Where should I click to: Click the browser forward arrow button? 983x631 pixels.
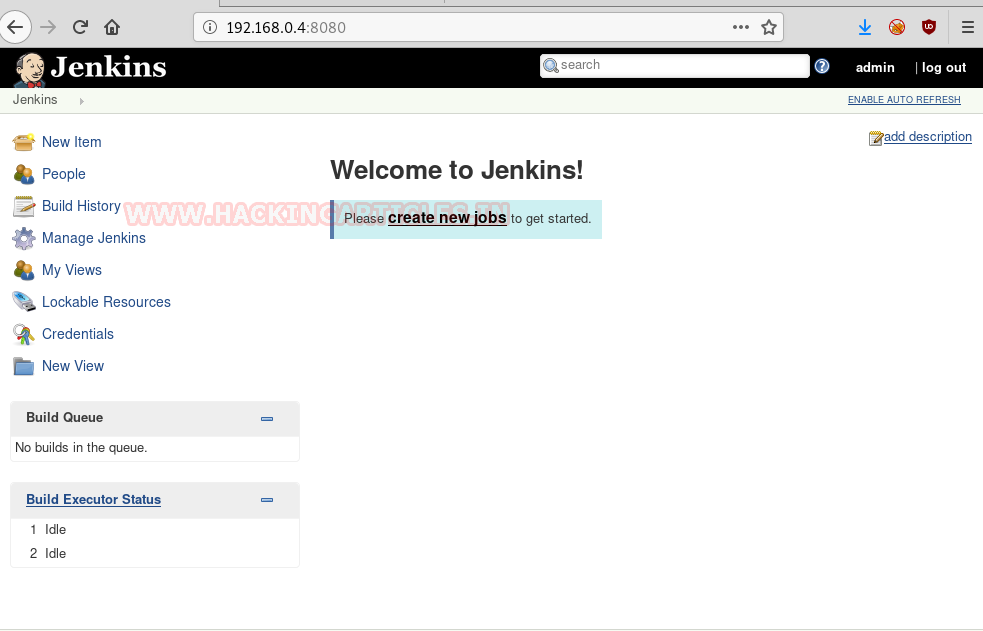pos(48,27)
